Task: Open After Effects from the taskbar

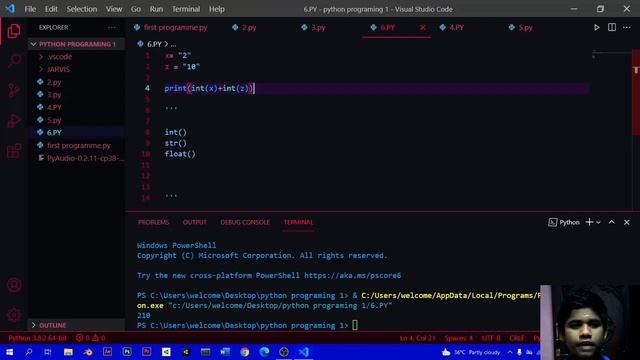Action: tap(107, 352)
